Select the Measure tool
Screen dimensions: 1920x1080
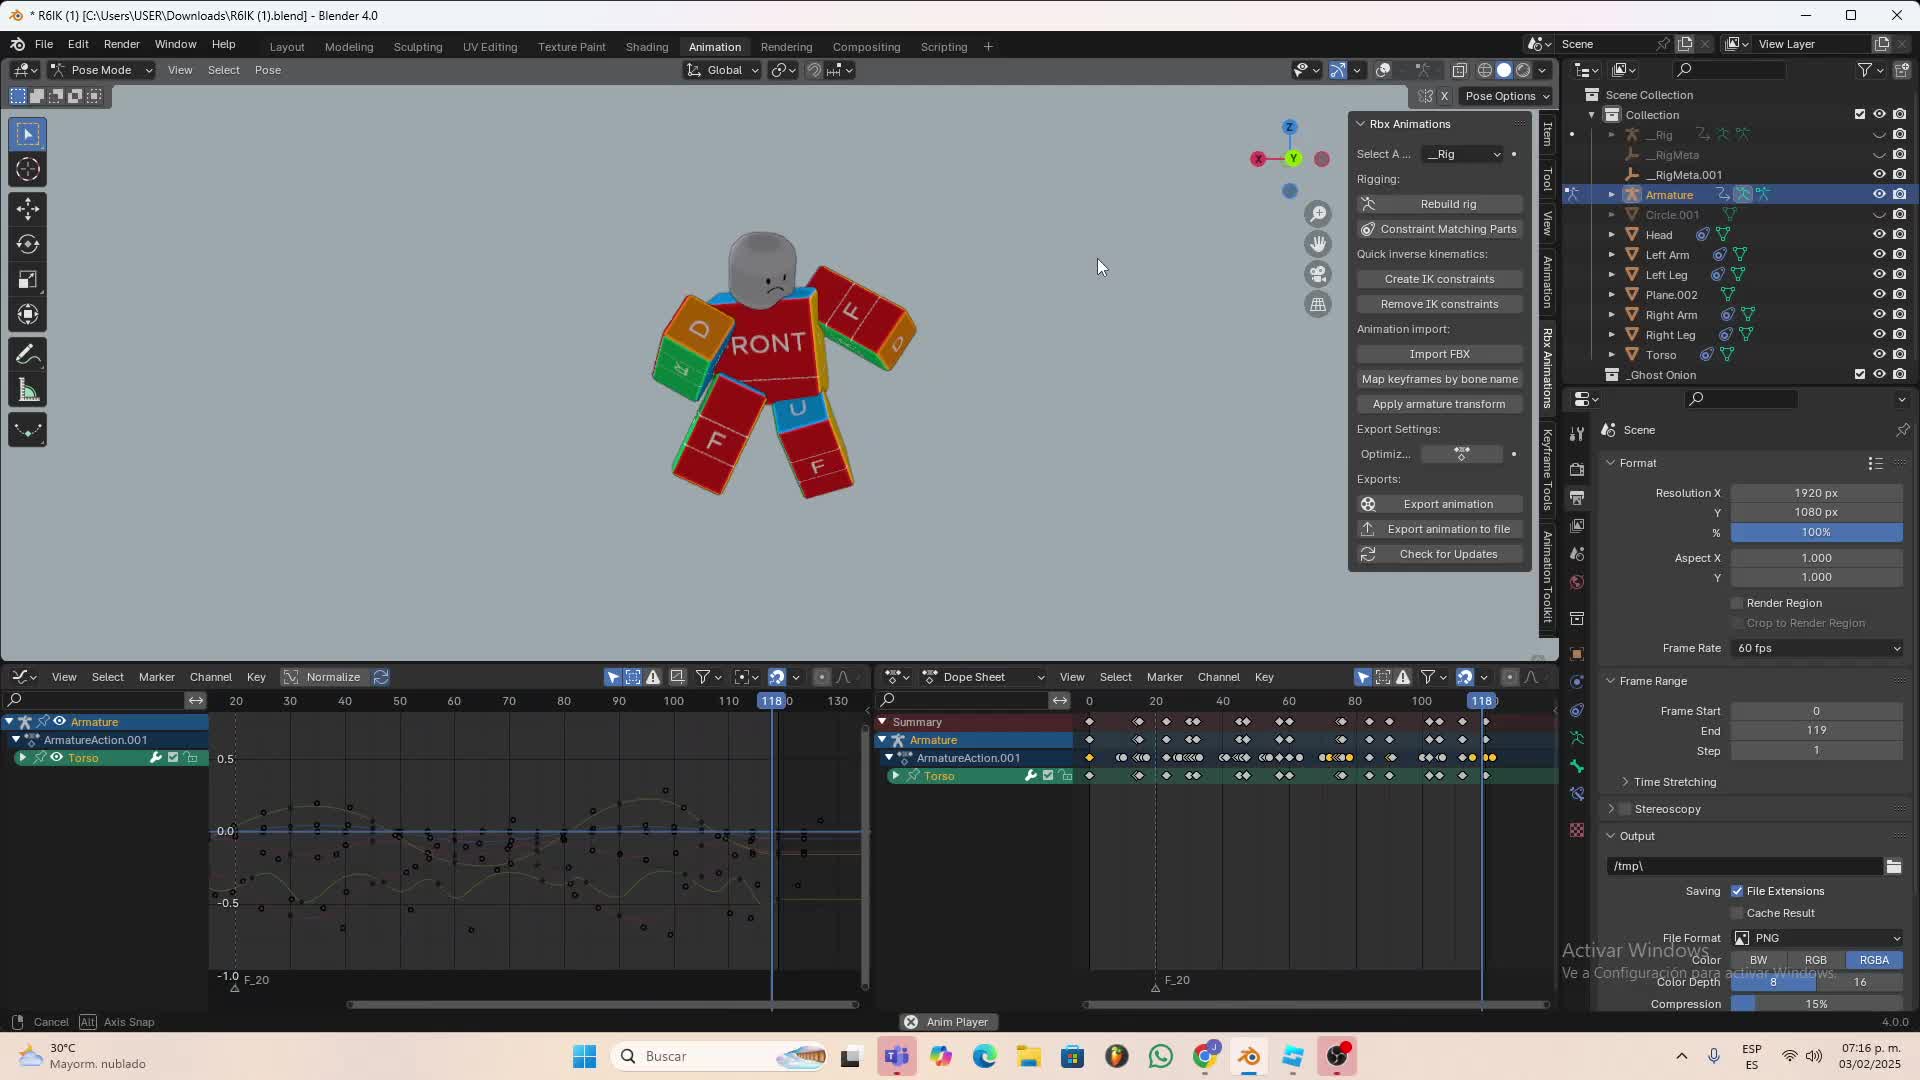tap(28, 391)
